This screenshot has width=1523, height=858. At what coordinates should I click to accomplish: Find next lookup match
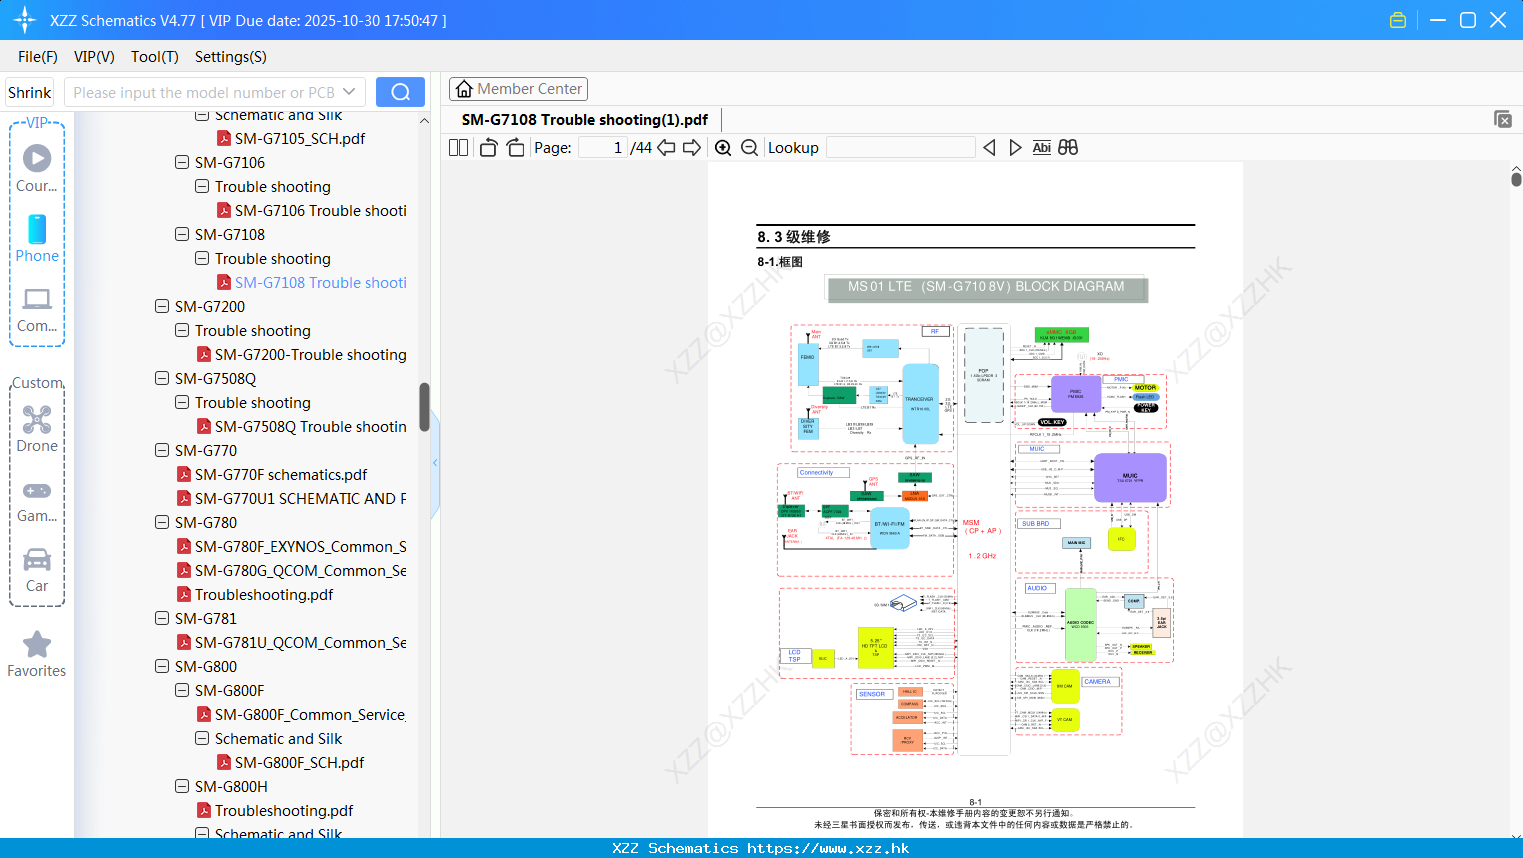point(1015,147)
